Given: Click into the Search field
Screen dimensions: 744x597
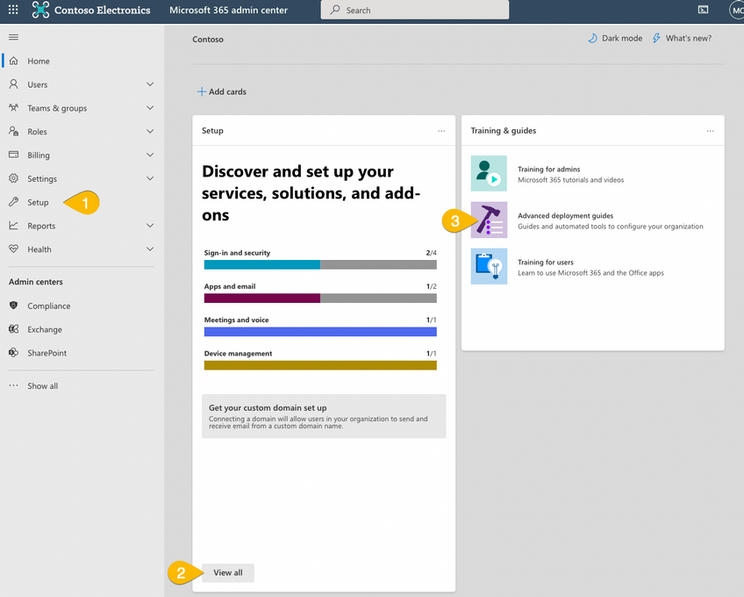Looking at the screenshot, I should pos(415,9).
